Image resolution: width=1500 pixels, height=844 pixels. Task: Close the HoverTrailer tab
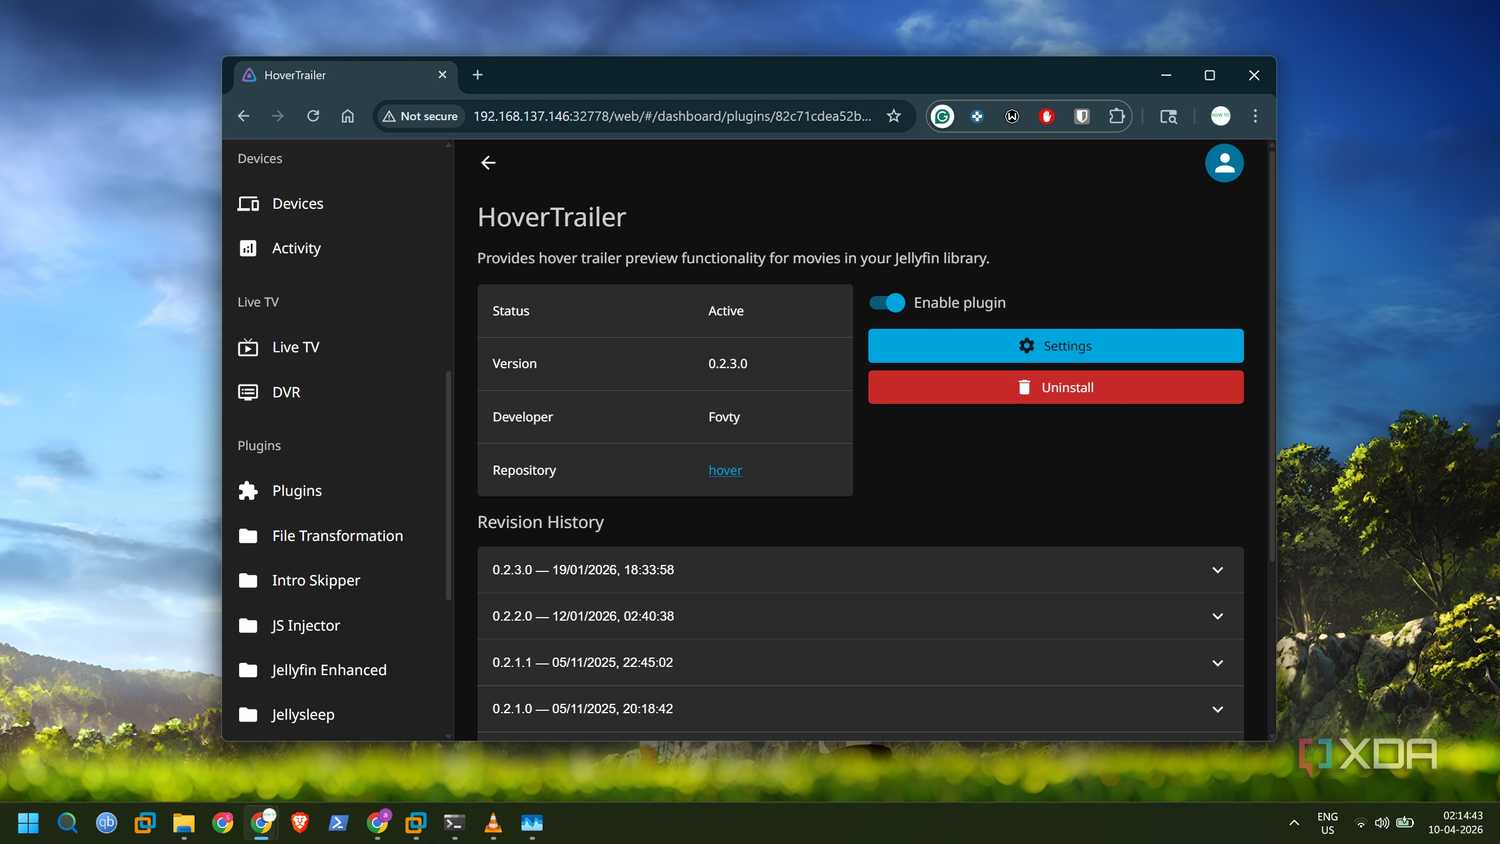click(x=442, y=75)
